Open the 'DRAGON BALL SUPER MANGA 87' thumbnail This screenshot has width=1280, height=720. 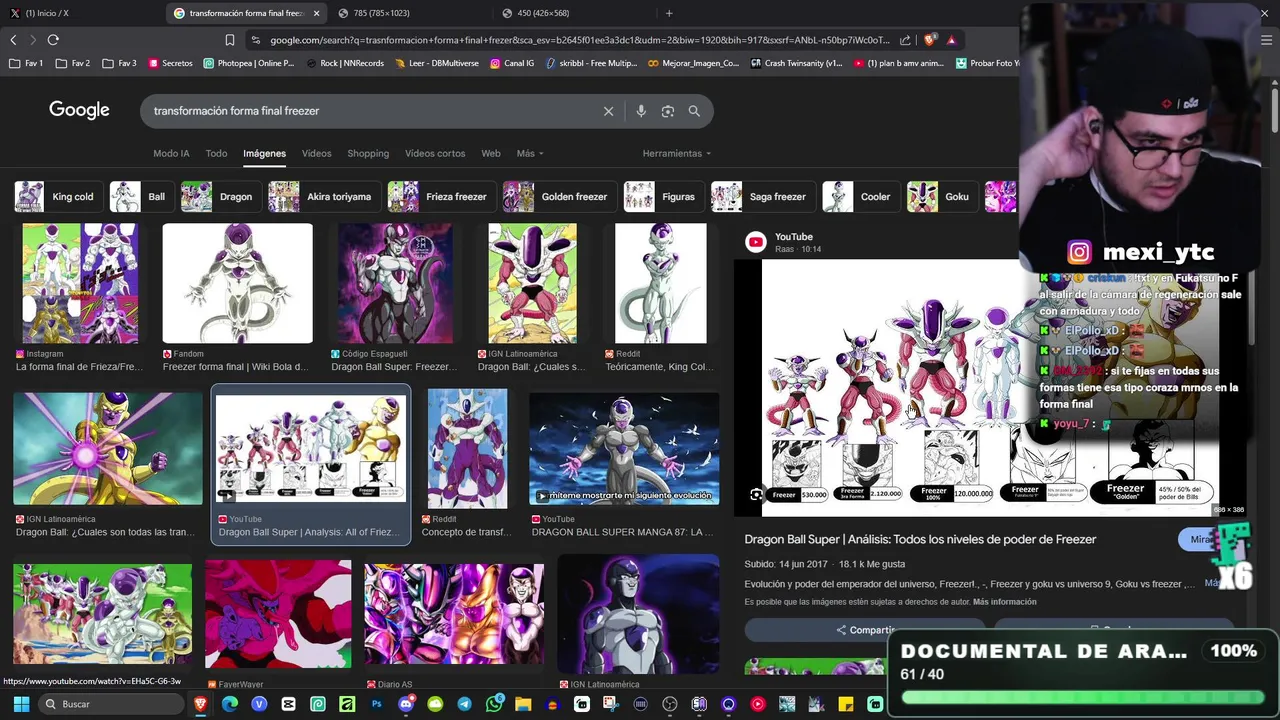pos(624,449)
